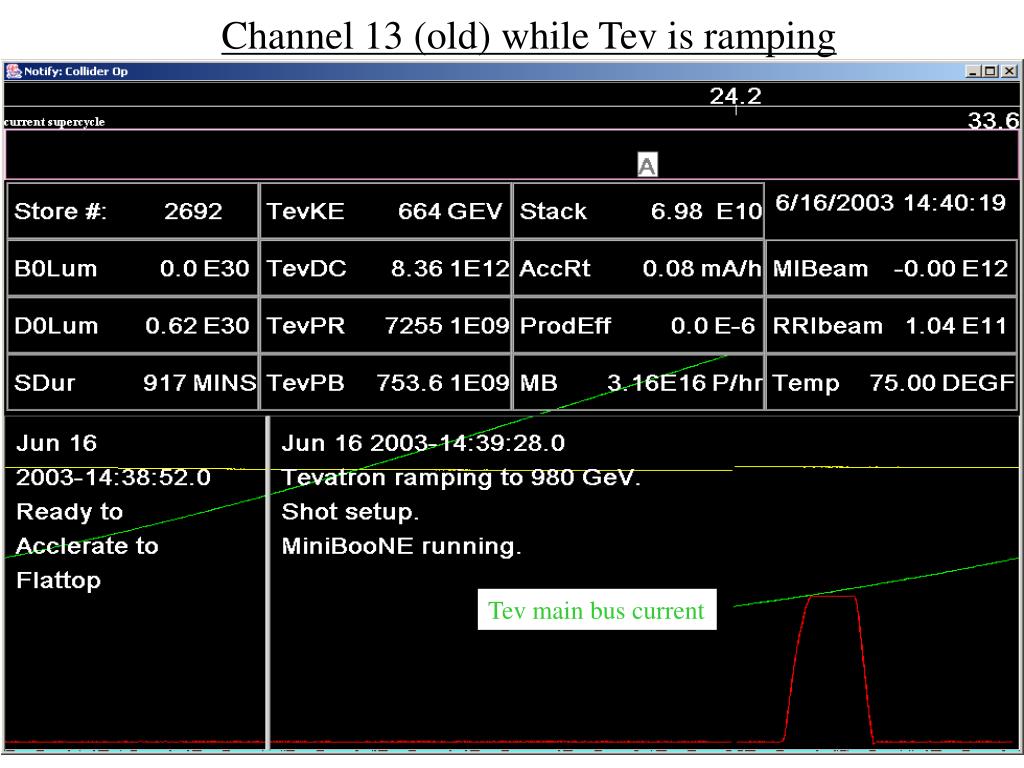Screen dimensions: 1024x768
Task: Select the 'Temp 75.00 DEGF' cell
Action: pos(891,383)
